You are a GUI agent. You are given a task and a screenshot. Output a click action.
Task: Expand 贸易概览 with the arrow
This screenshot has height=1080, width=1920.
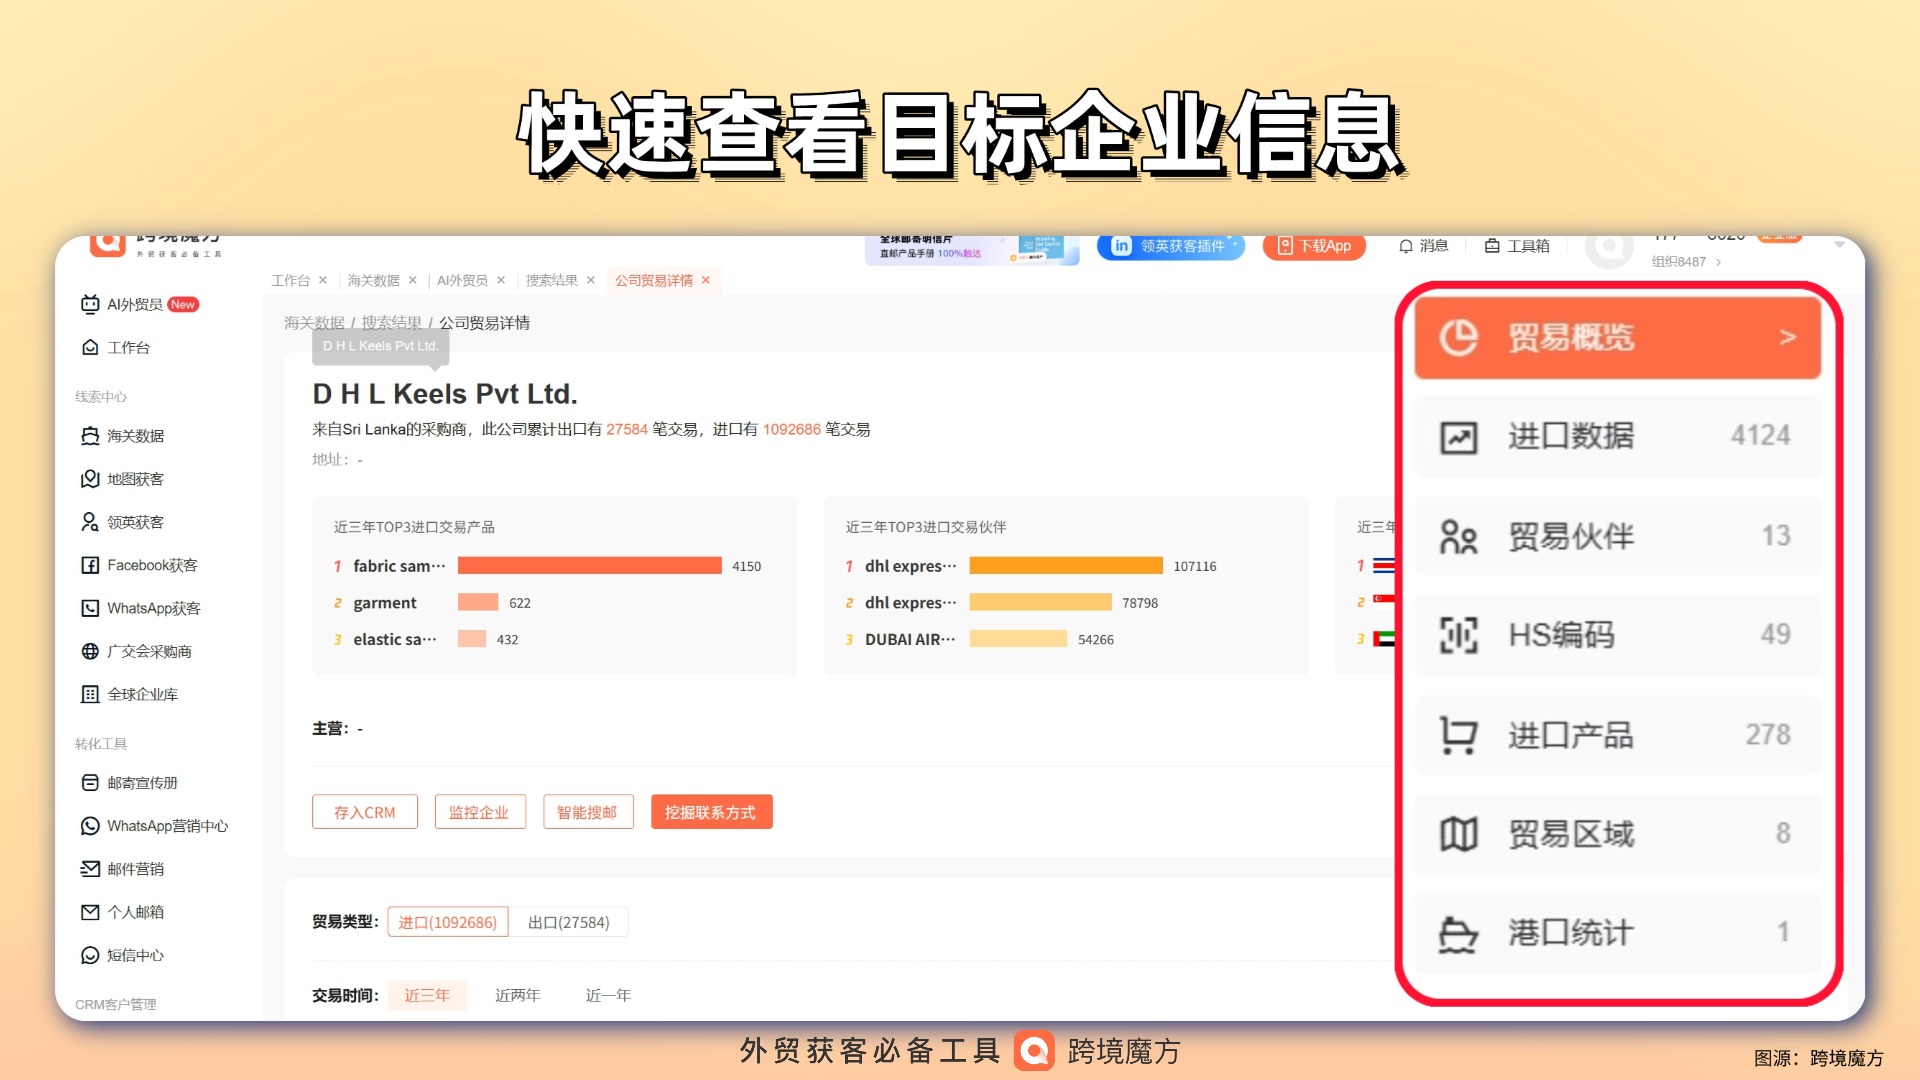coord(1788,337)
